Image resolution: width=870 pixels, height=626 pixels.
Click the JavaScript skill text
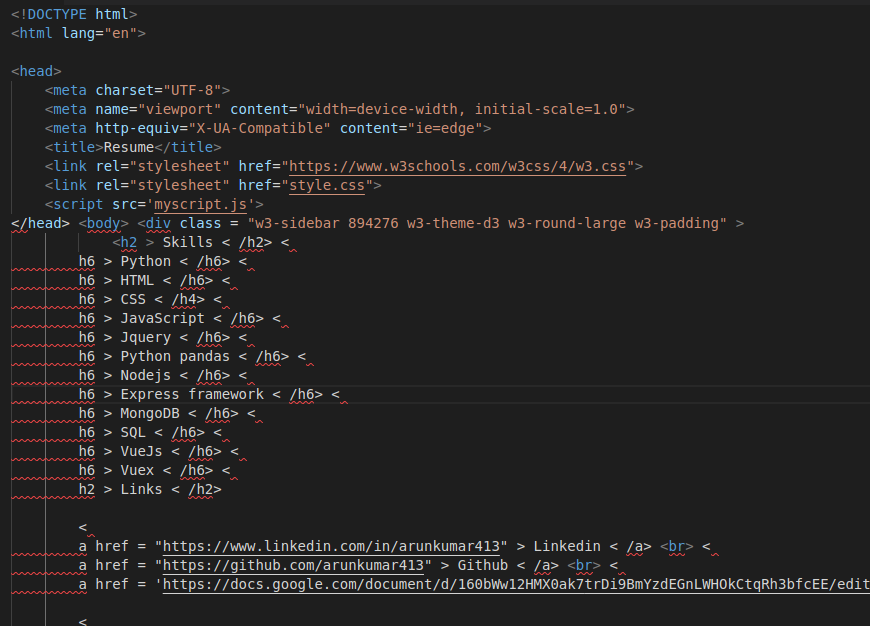163,318
